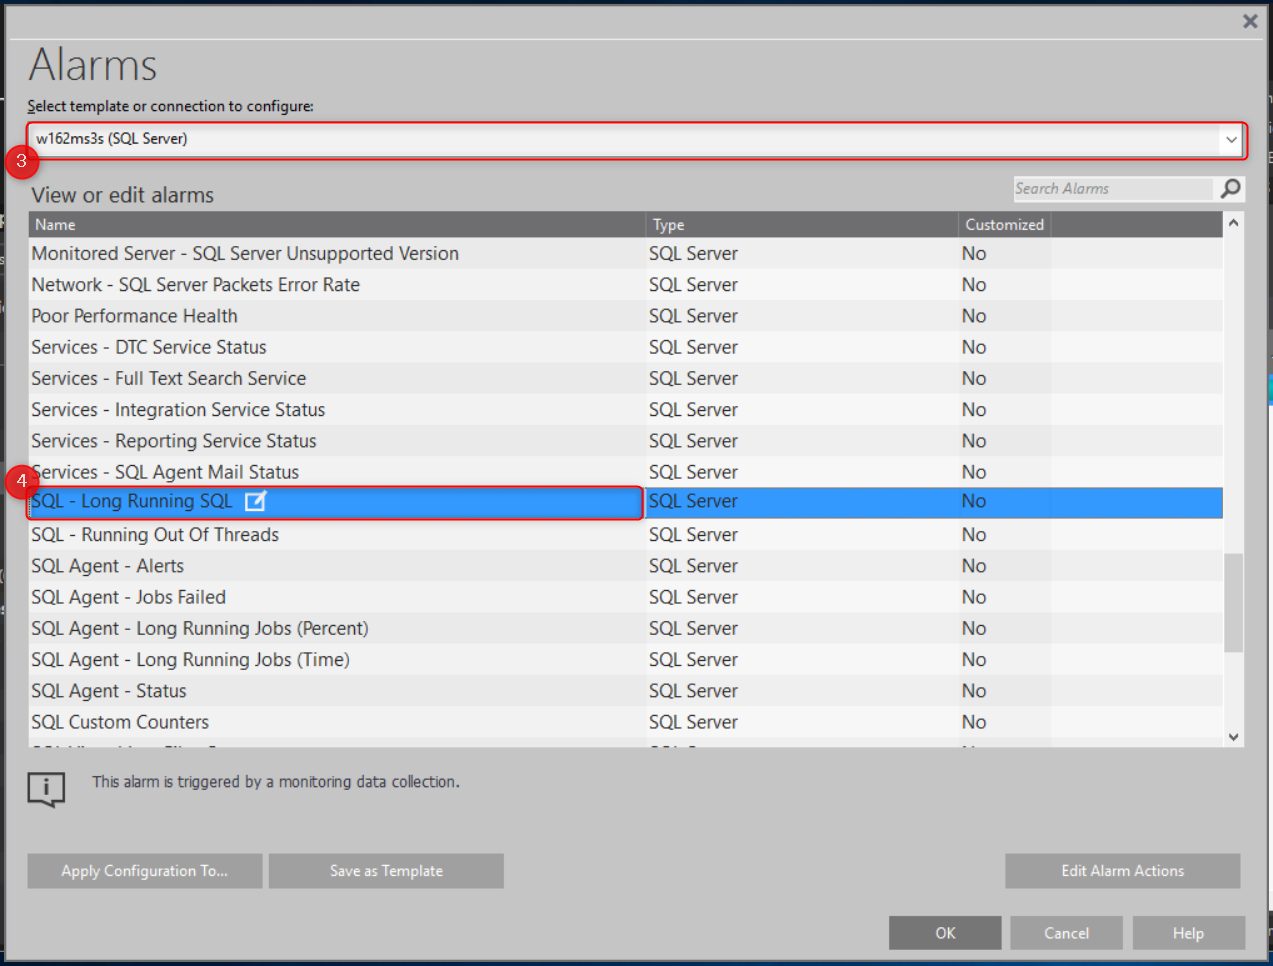Open Edit Alarm Actions
Screen dimensions: 1273x966
point(1122,870)
